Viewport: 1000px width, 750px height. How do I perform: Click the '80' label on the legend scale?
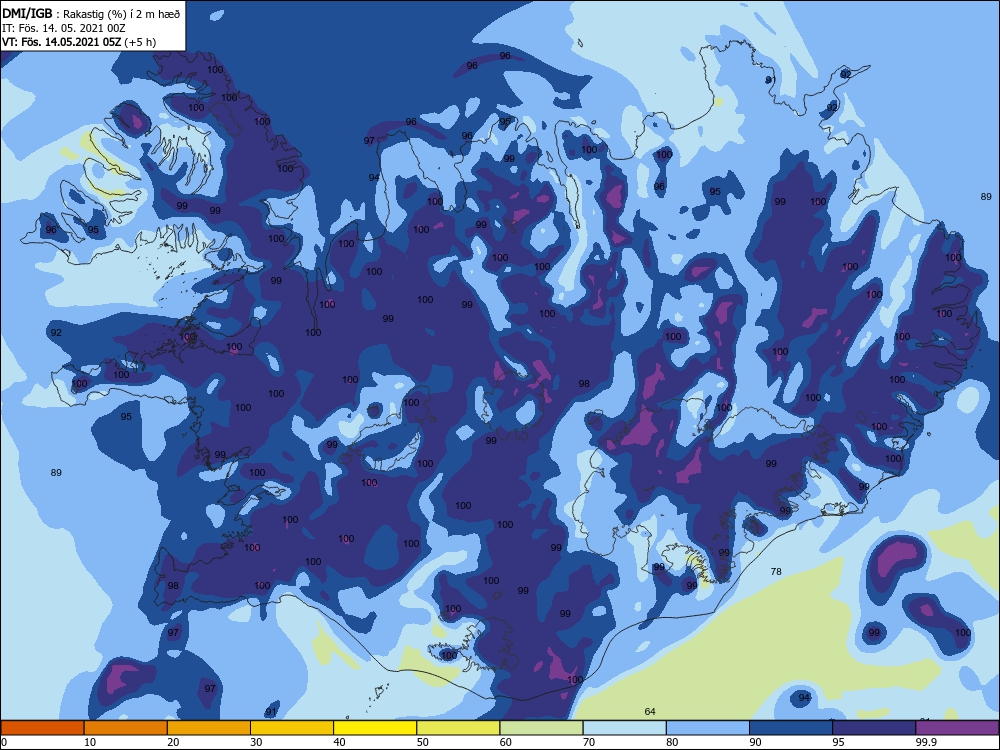pos(672,742)
